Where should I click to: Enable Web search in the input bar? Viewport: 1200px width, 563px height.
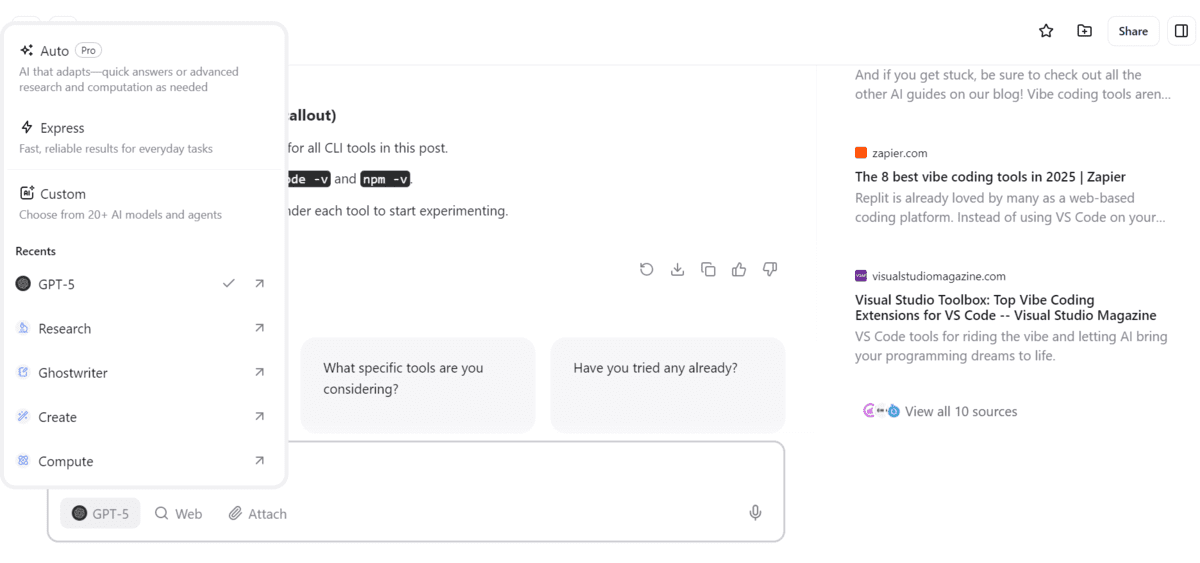pos(178,513)
